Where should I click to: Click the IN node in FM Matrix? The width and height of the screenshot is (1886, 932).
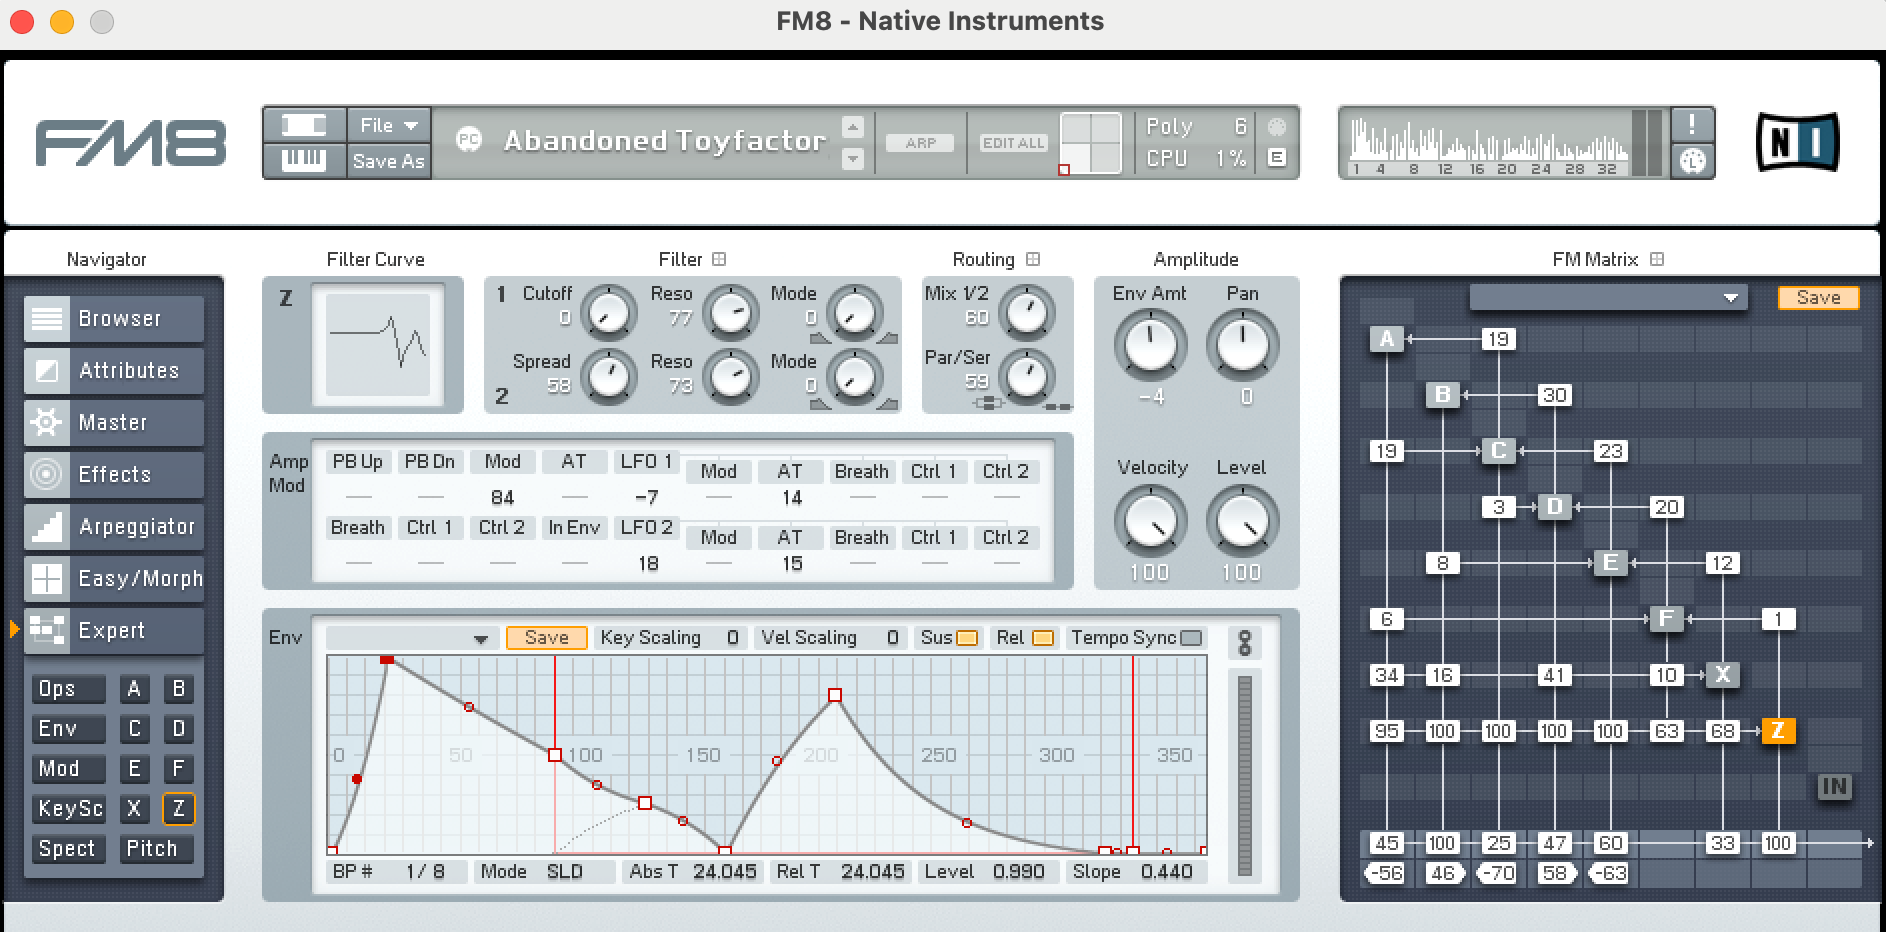(x=1834, y=787)
